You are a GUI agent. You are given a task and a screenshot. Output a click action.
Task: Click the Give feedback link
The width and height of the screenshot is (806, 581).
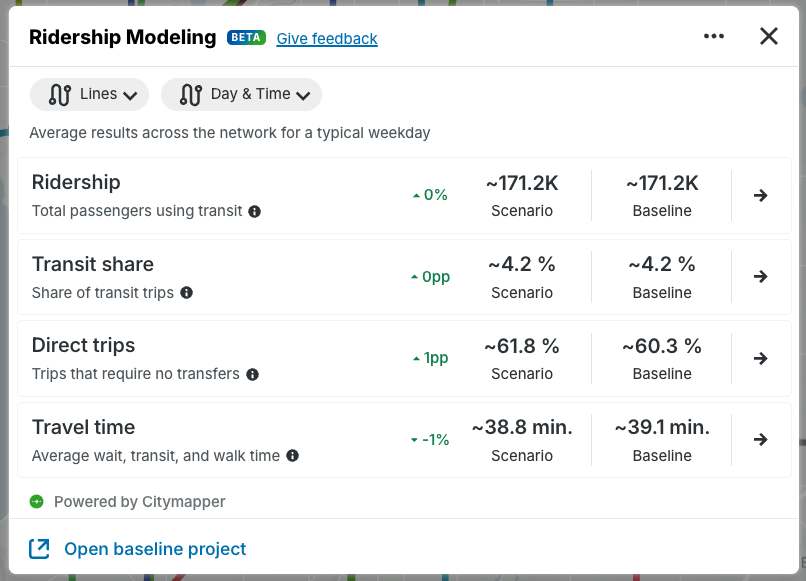pos(327,39)
